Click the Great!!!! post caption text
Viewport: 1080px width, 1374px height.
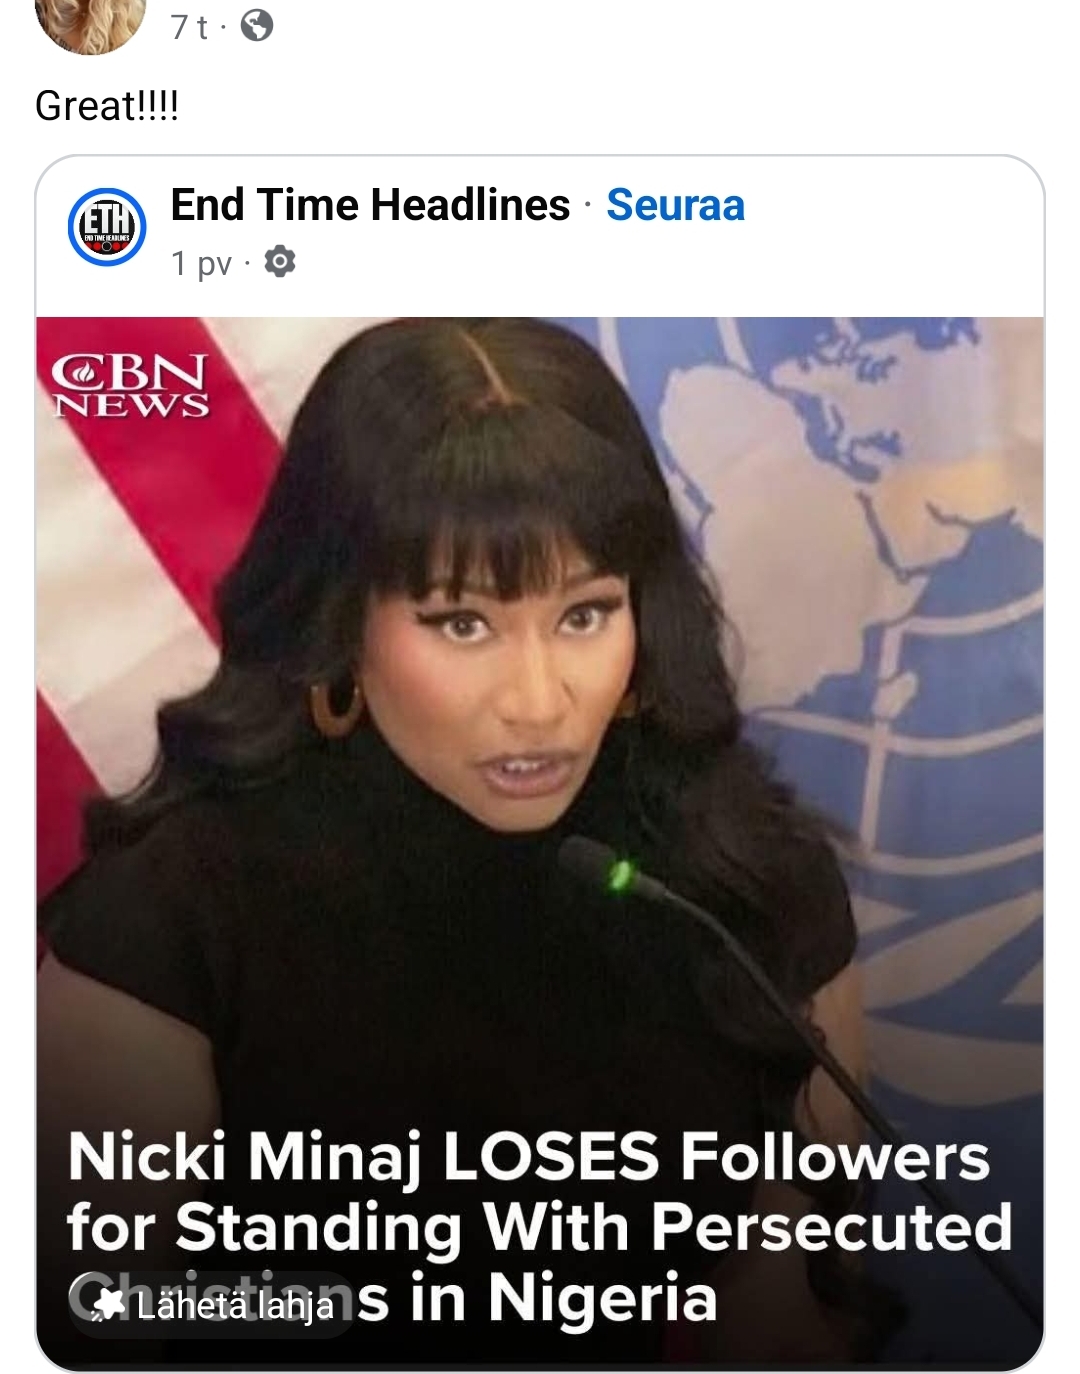(x=107, y=105)
